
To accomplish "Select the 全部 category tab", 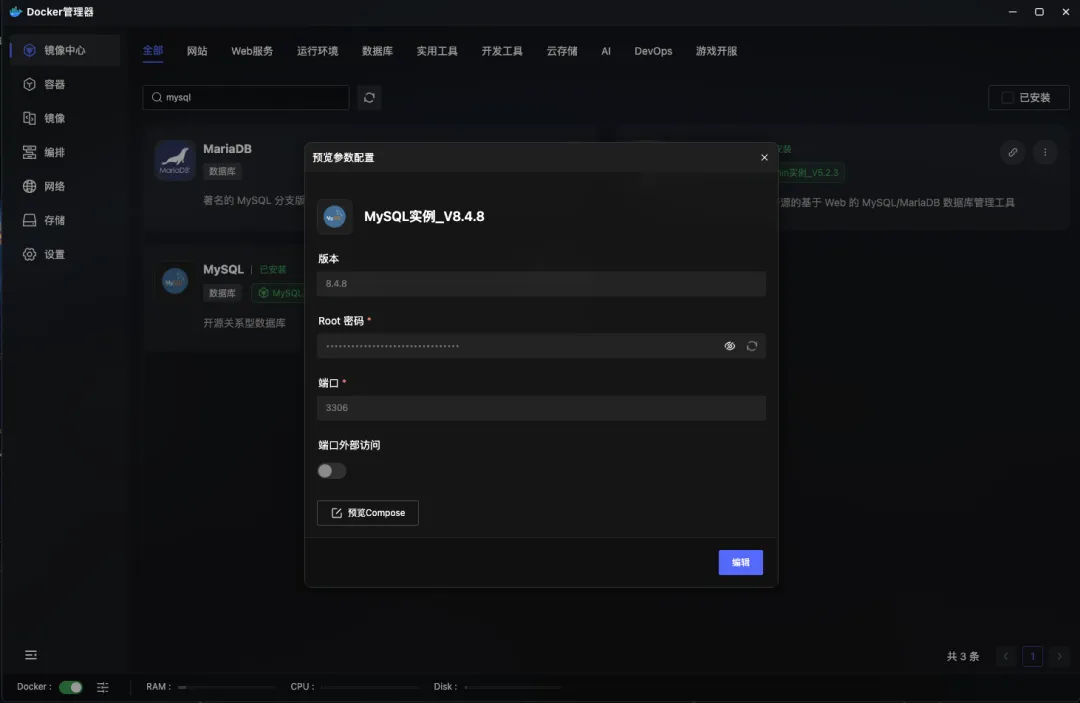I will 153,51.
